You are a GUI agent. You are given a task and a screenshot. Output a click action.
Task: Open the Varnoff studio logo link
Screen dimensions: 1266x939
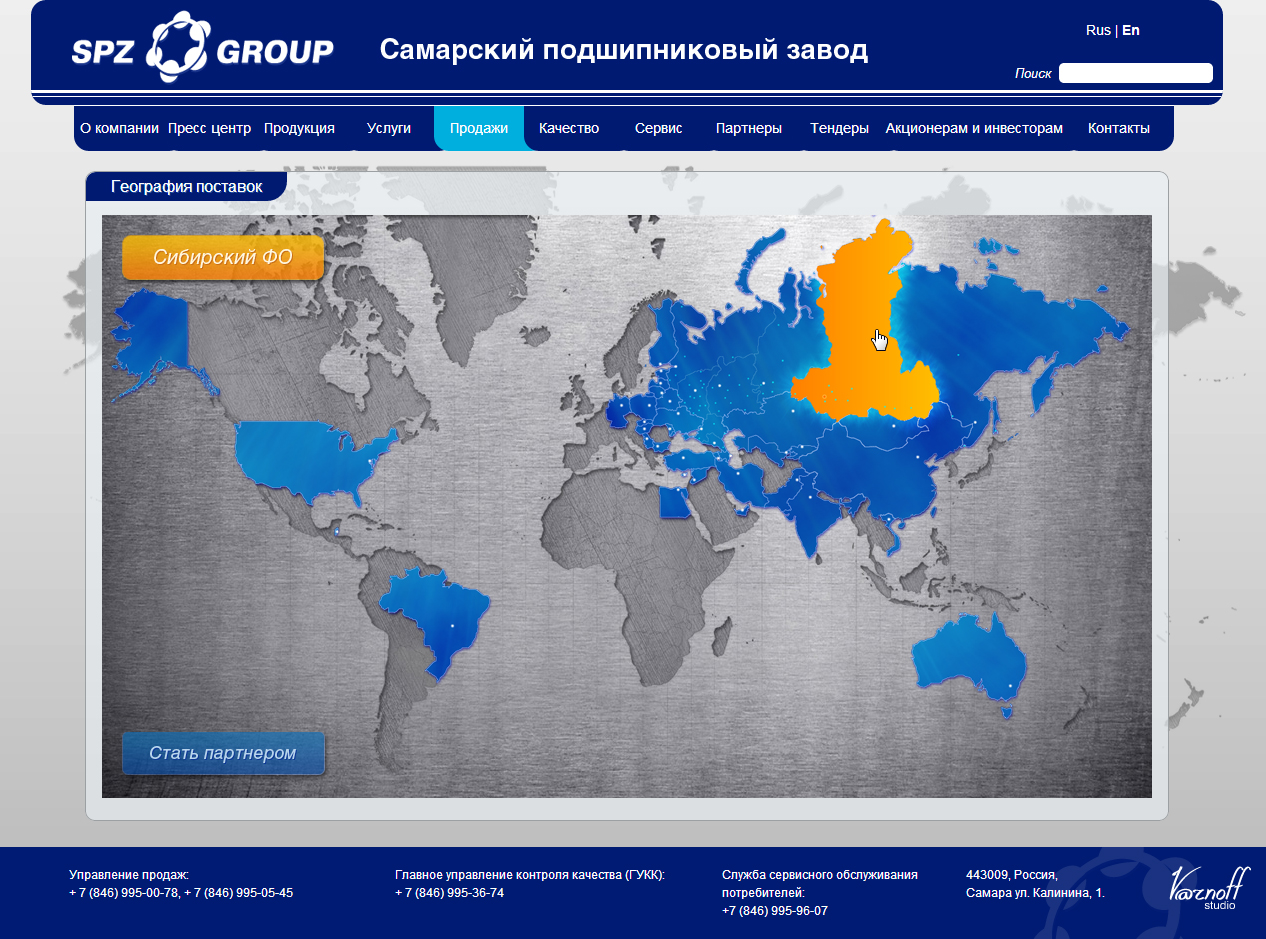pyautogui.click(x=1209, y=887)
